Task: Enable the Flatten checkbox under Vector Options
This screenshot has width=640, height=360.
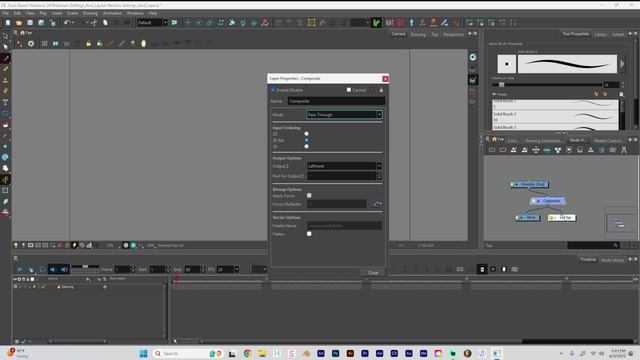Action: [309, 234]
